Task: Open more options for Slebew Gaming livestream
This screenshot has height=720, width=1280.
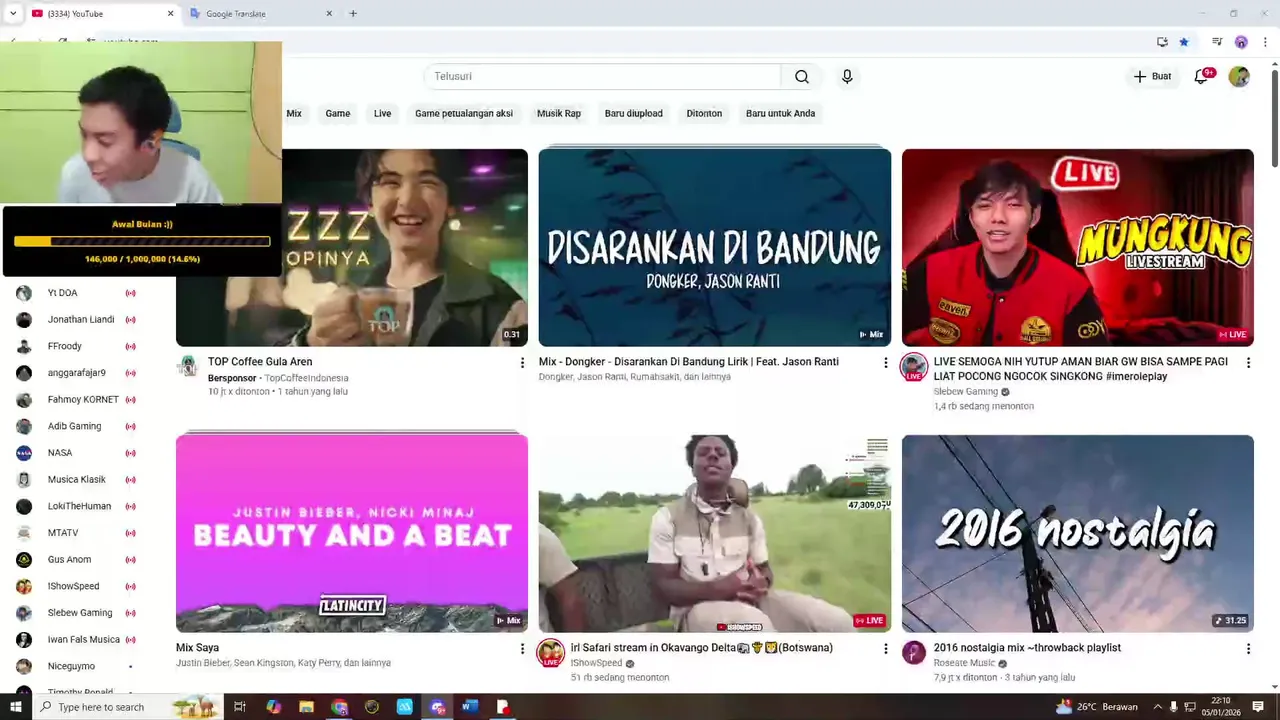Action: click(x=1248, y=363)
